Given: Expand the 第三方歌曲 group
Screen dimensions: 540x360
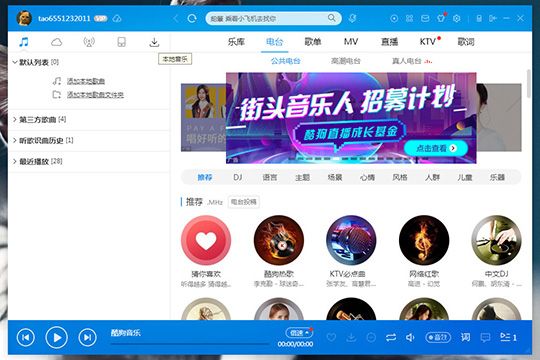Looking at the screenshot, I should (x=15, y=120).
